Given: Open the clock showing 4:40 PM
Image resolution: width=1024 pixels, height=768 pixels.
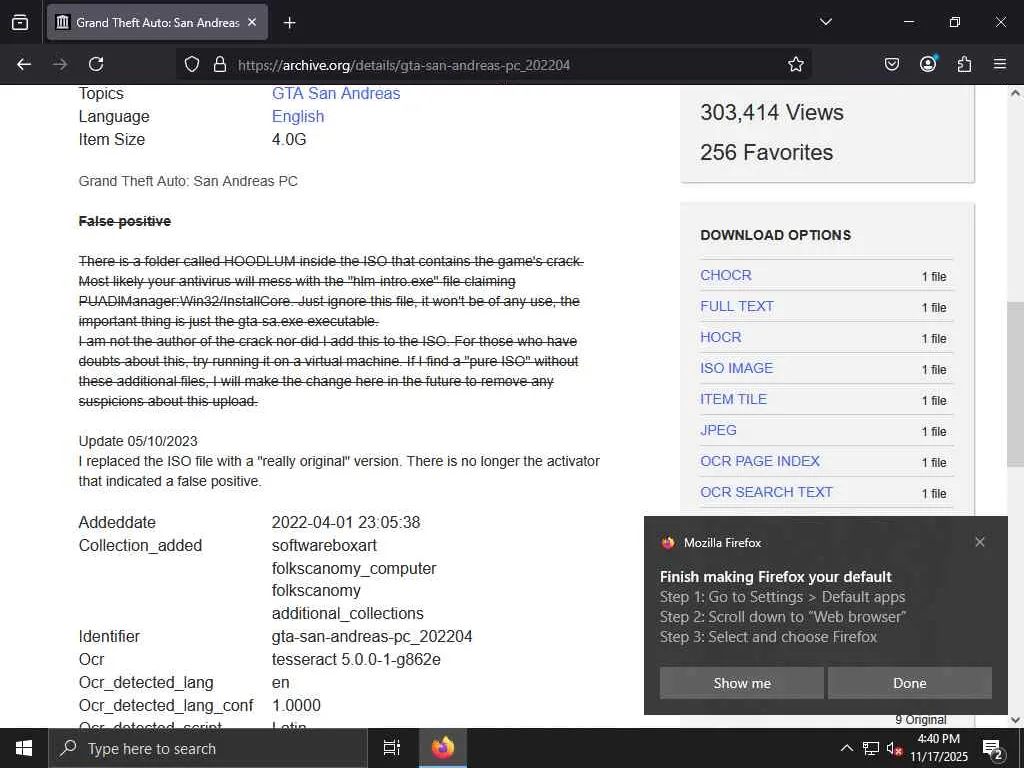Looking at the screenshot, I should [939, 748].
